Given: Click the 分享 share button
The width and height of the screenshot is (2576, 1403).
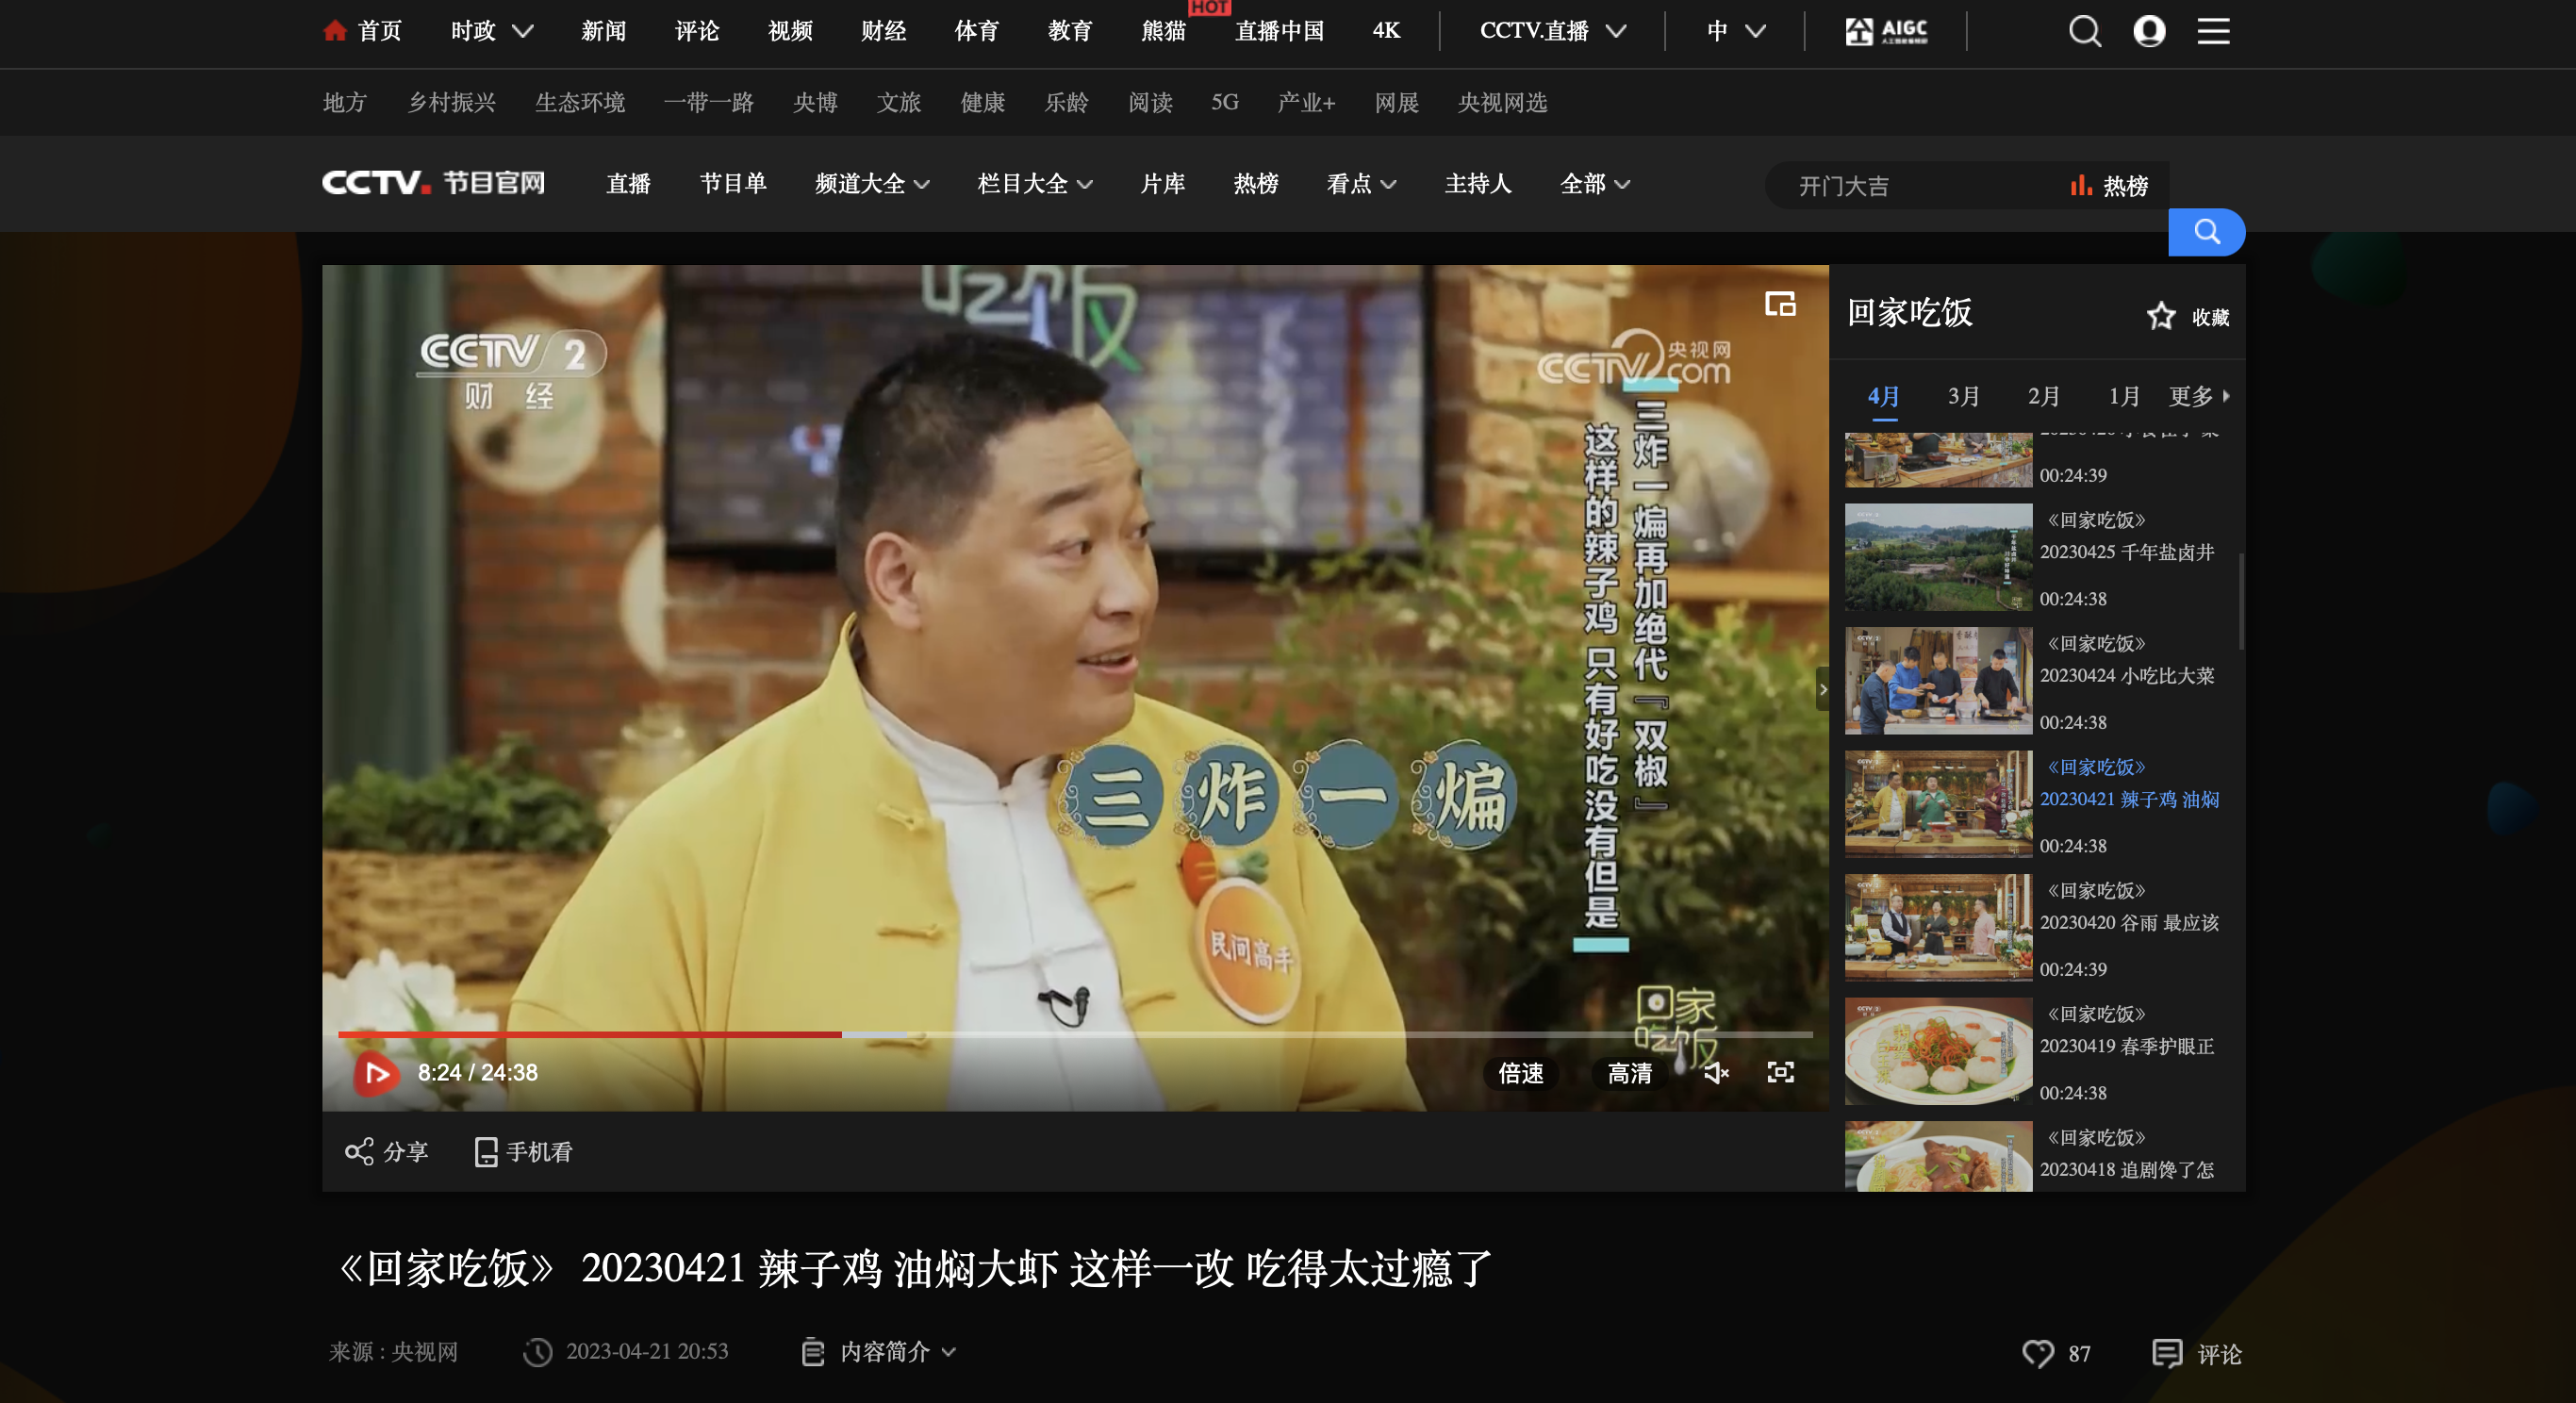Looking at the screenshot, I should (x=386, y=1152).
